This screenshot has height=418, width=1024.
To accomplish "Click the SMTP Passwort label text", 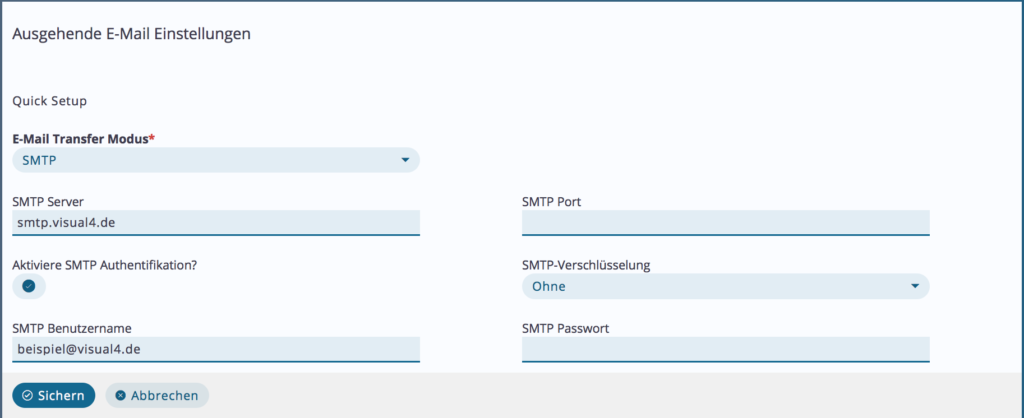I will tap(566, 329).
